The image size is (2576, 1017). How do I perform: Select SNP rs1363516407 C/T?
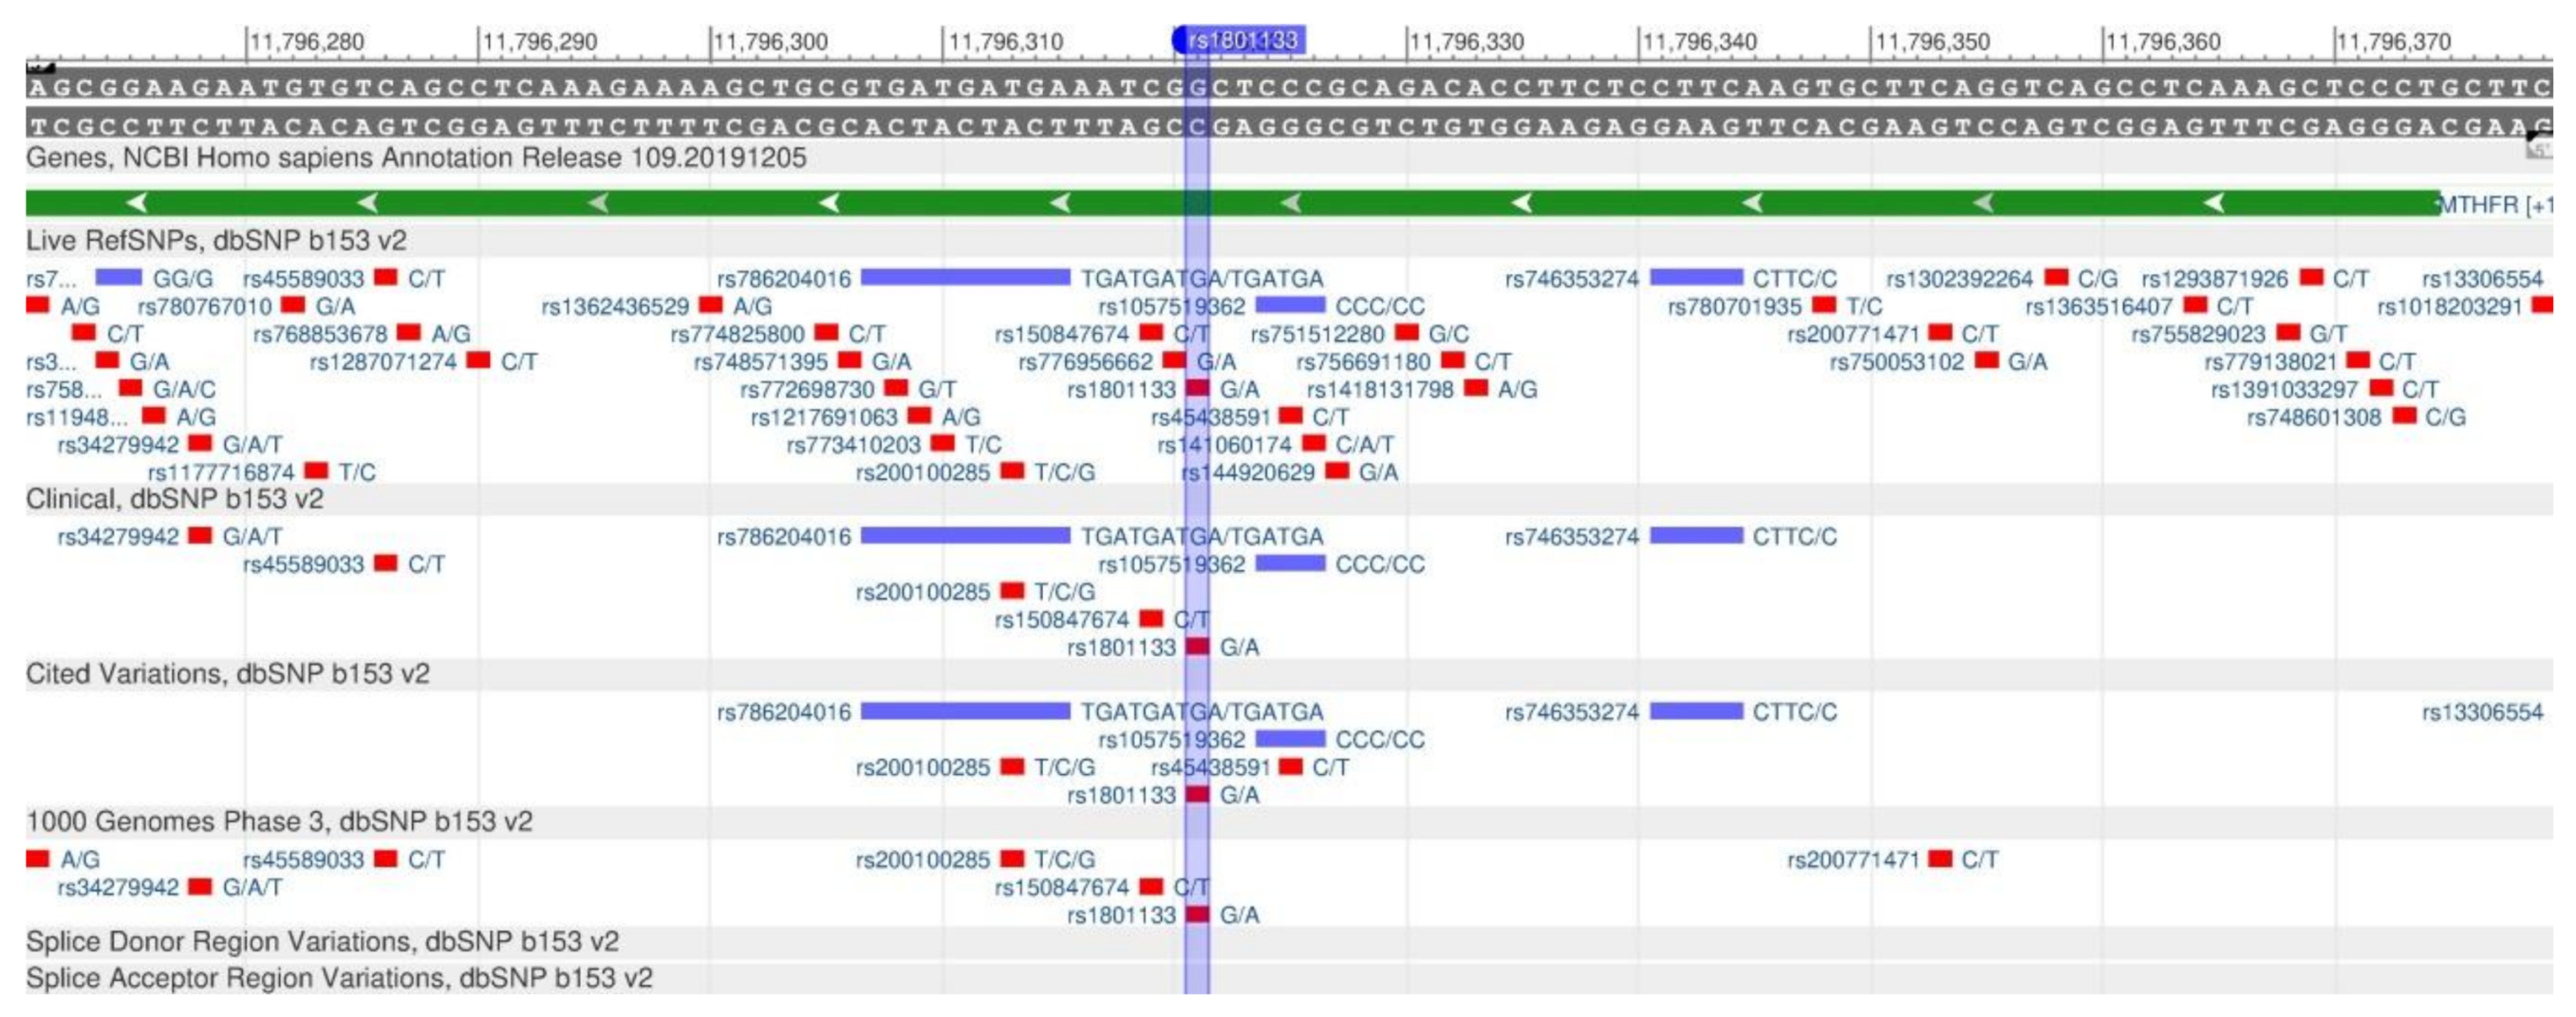tap(2196, 306)
